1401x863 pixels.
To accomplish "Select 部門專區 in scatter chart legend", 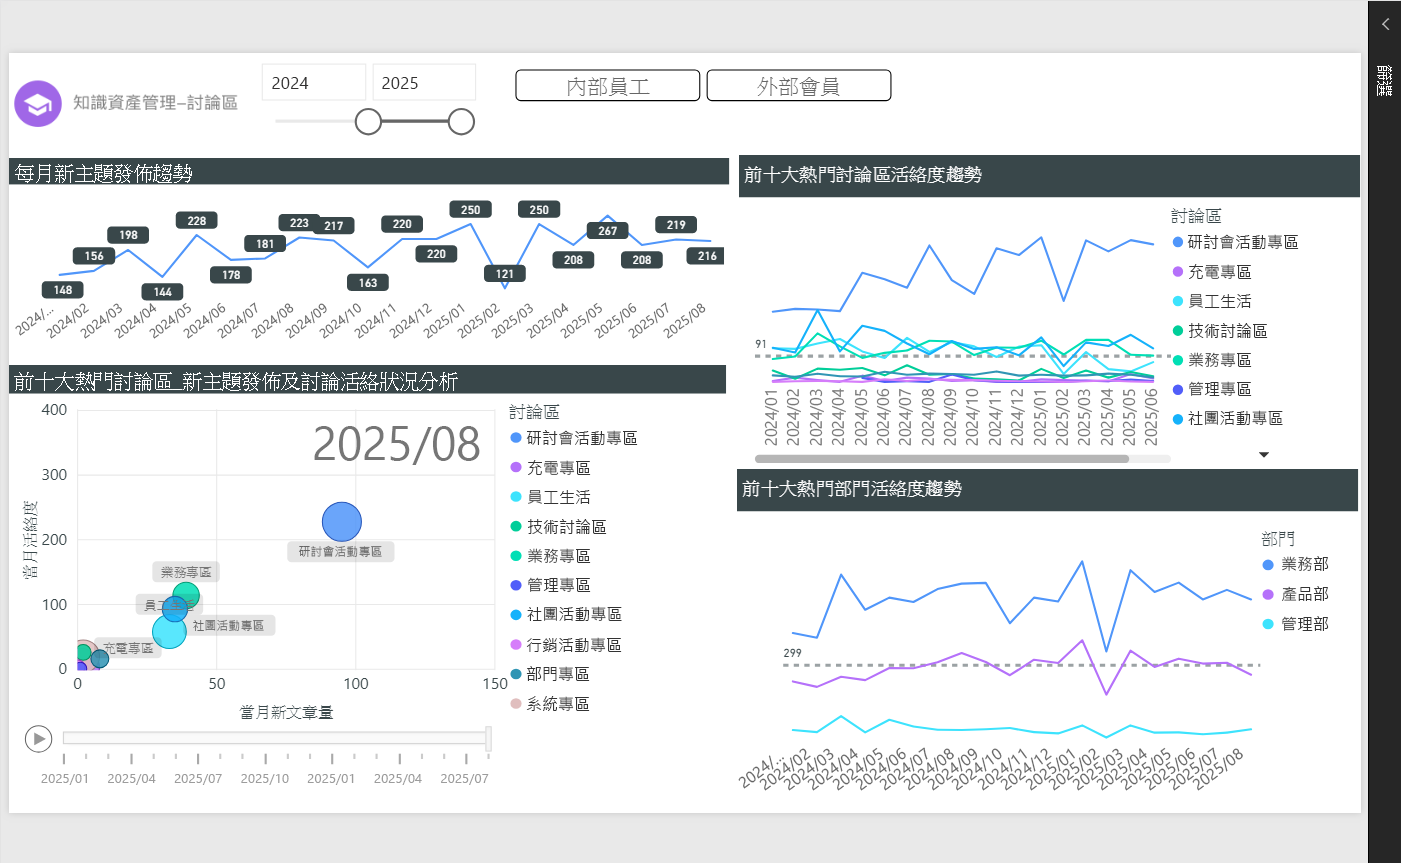I will coord(551,674).
